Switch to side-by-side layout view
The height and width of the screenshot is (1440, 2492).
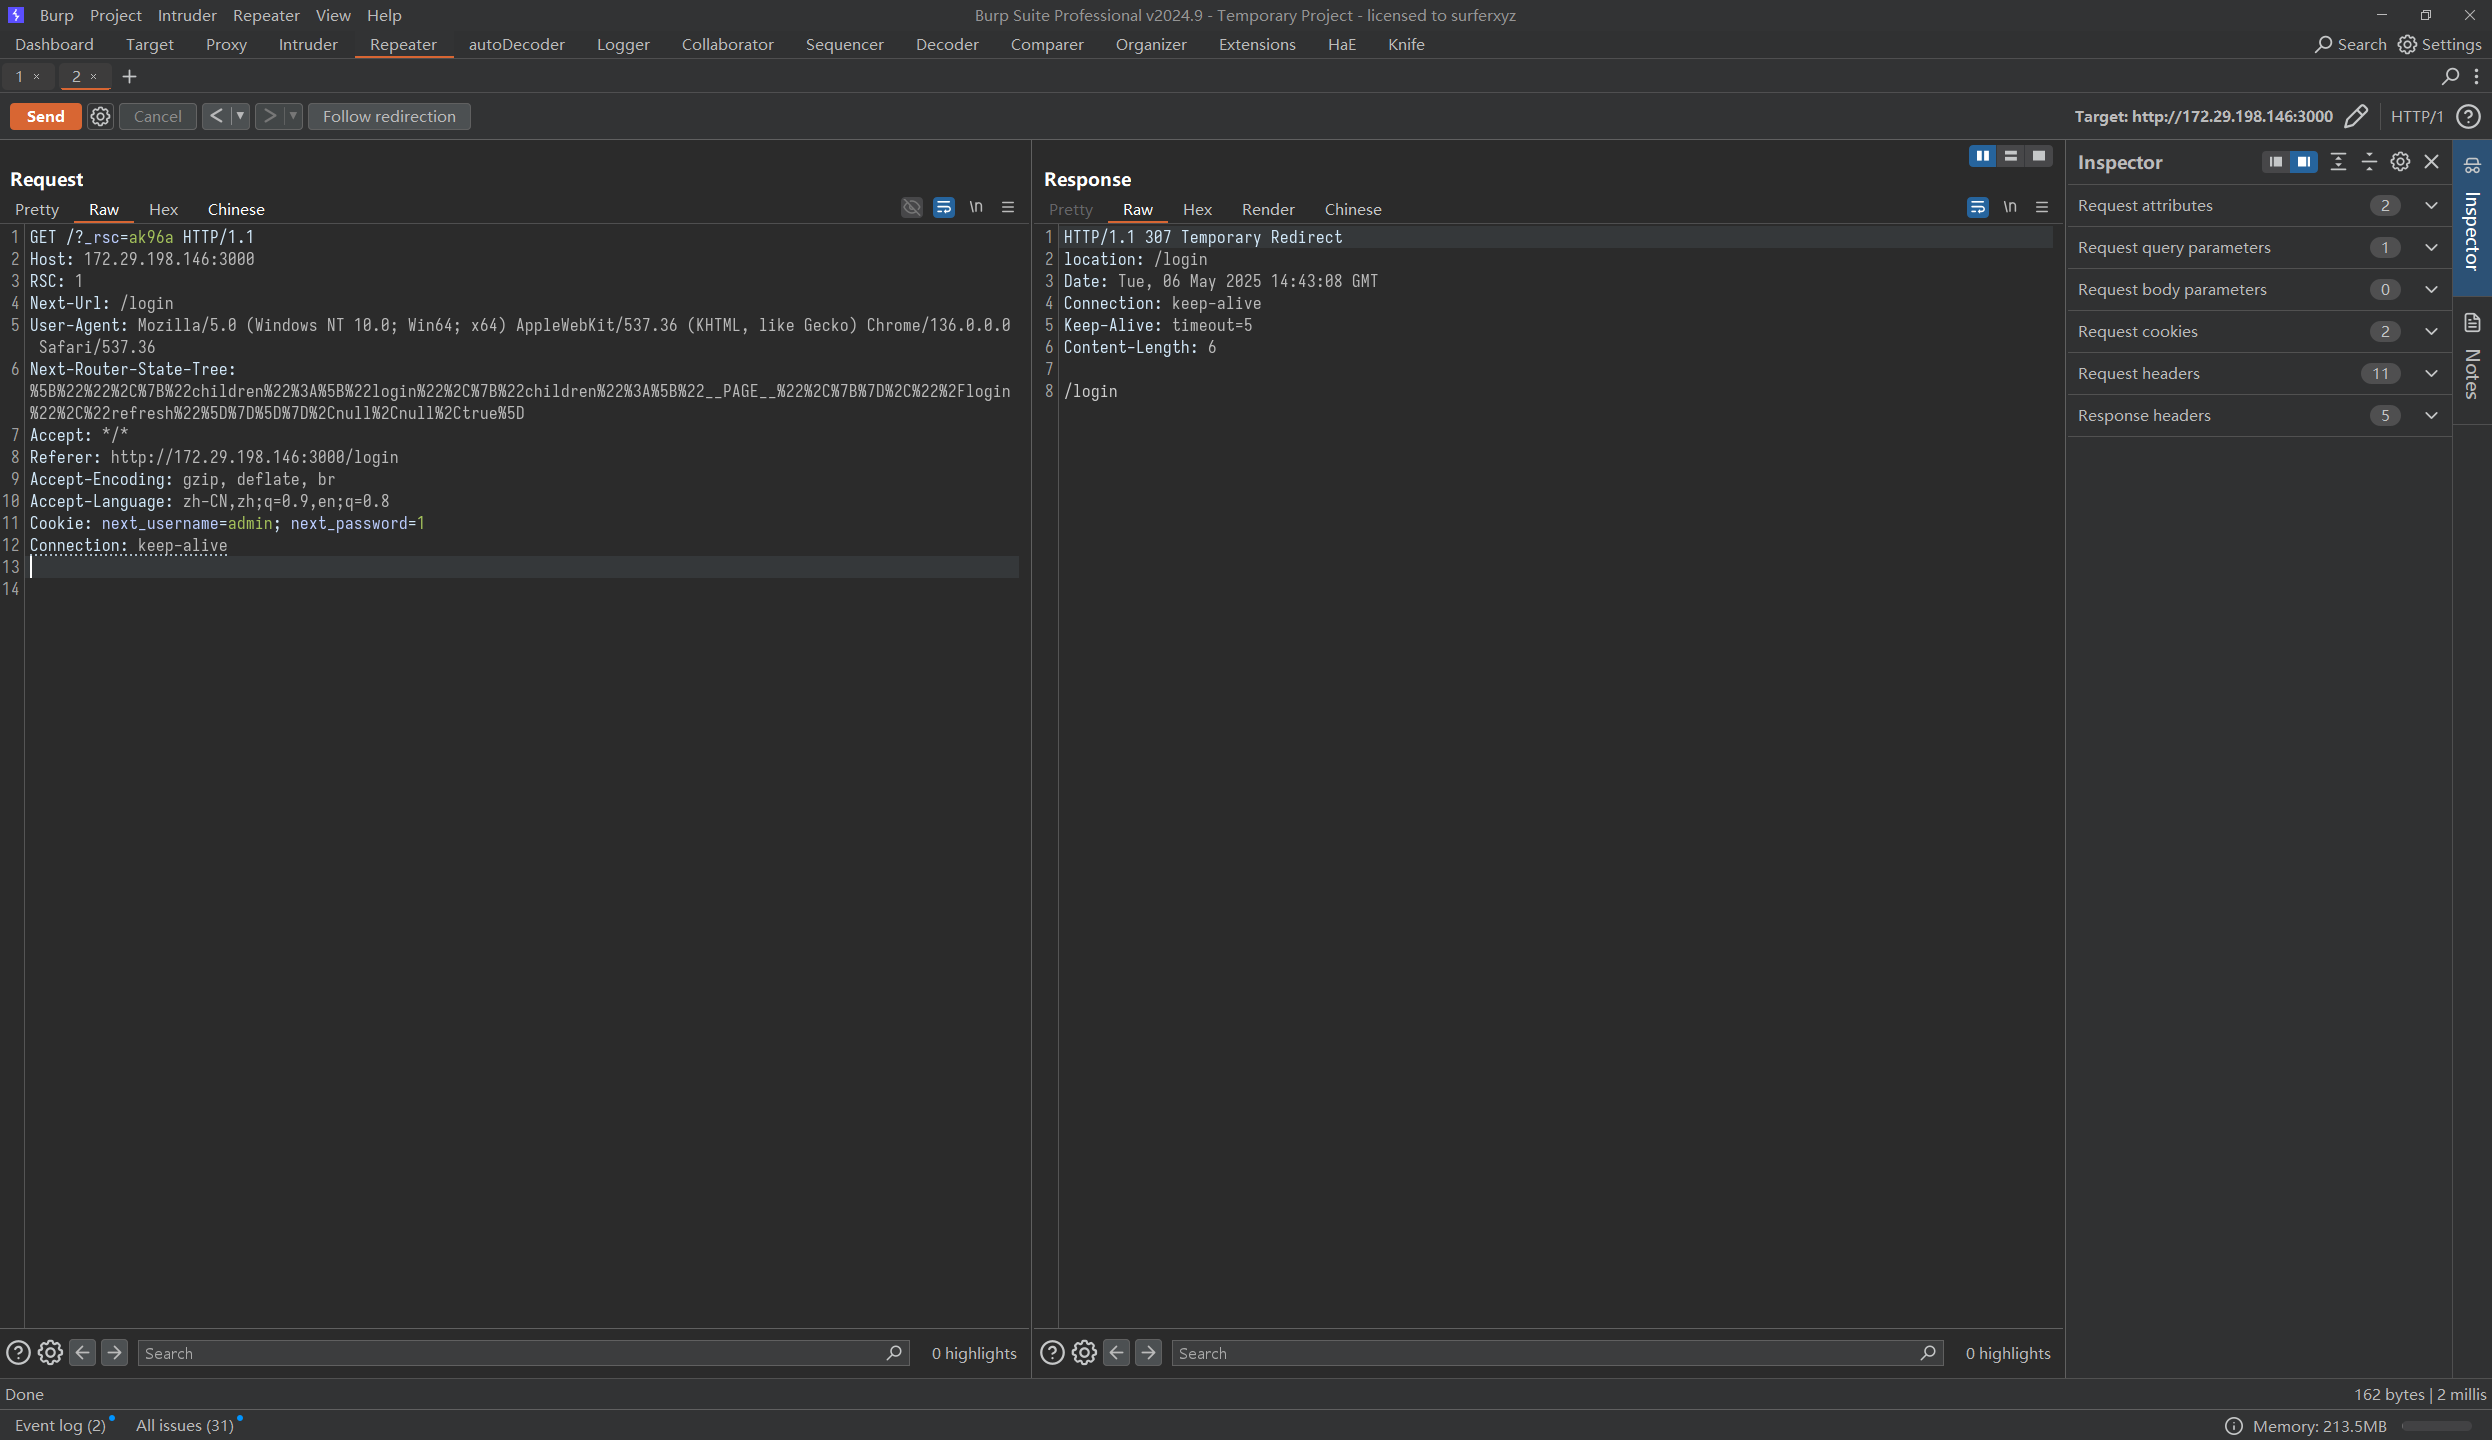click(x=1982, y=156)
